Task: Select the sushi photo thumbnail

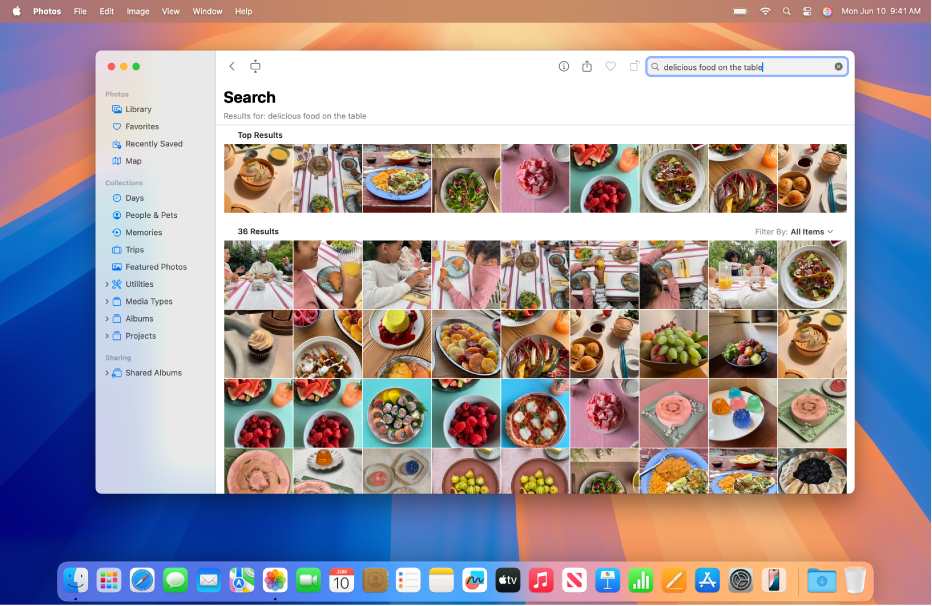Action: [396, 413]
